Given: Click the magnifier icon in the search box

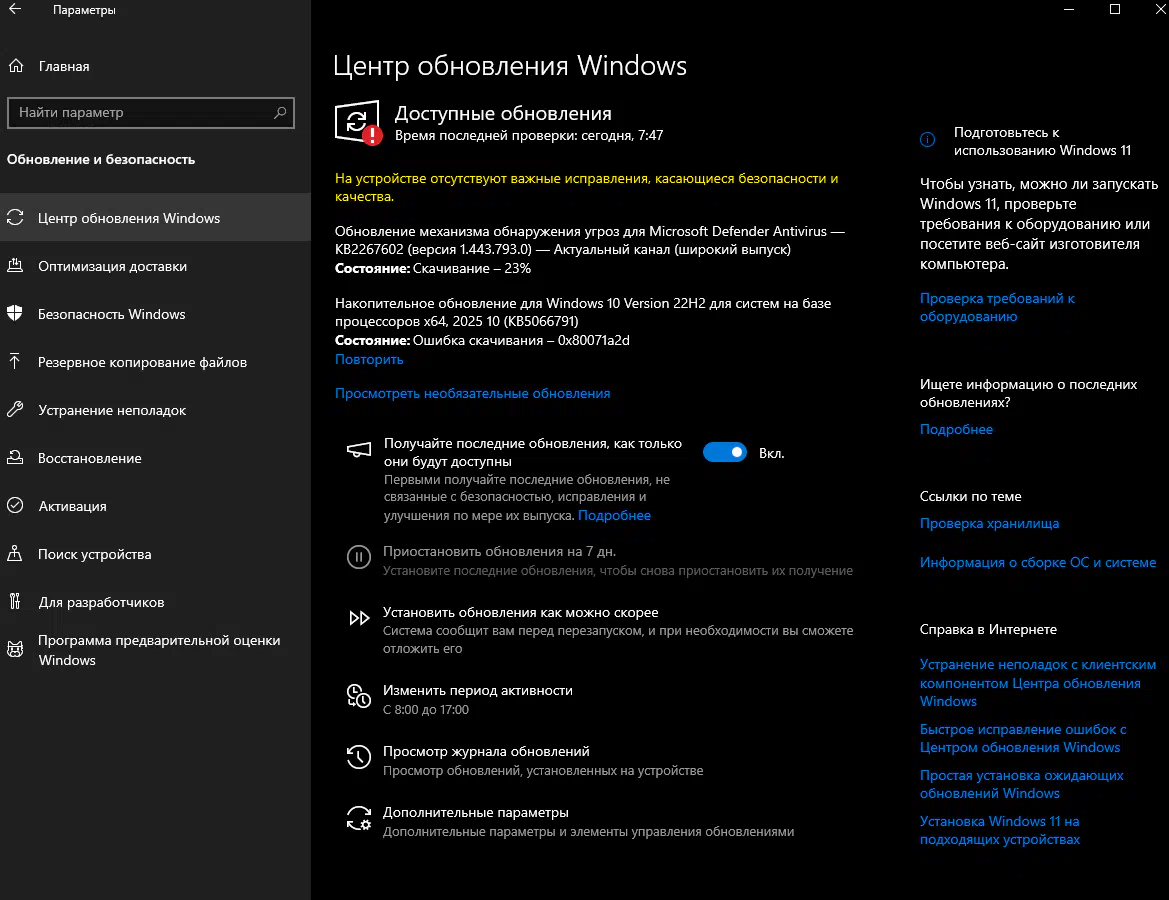Looking at the screenshot, I should (281, 113).
